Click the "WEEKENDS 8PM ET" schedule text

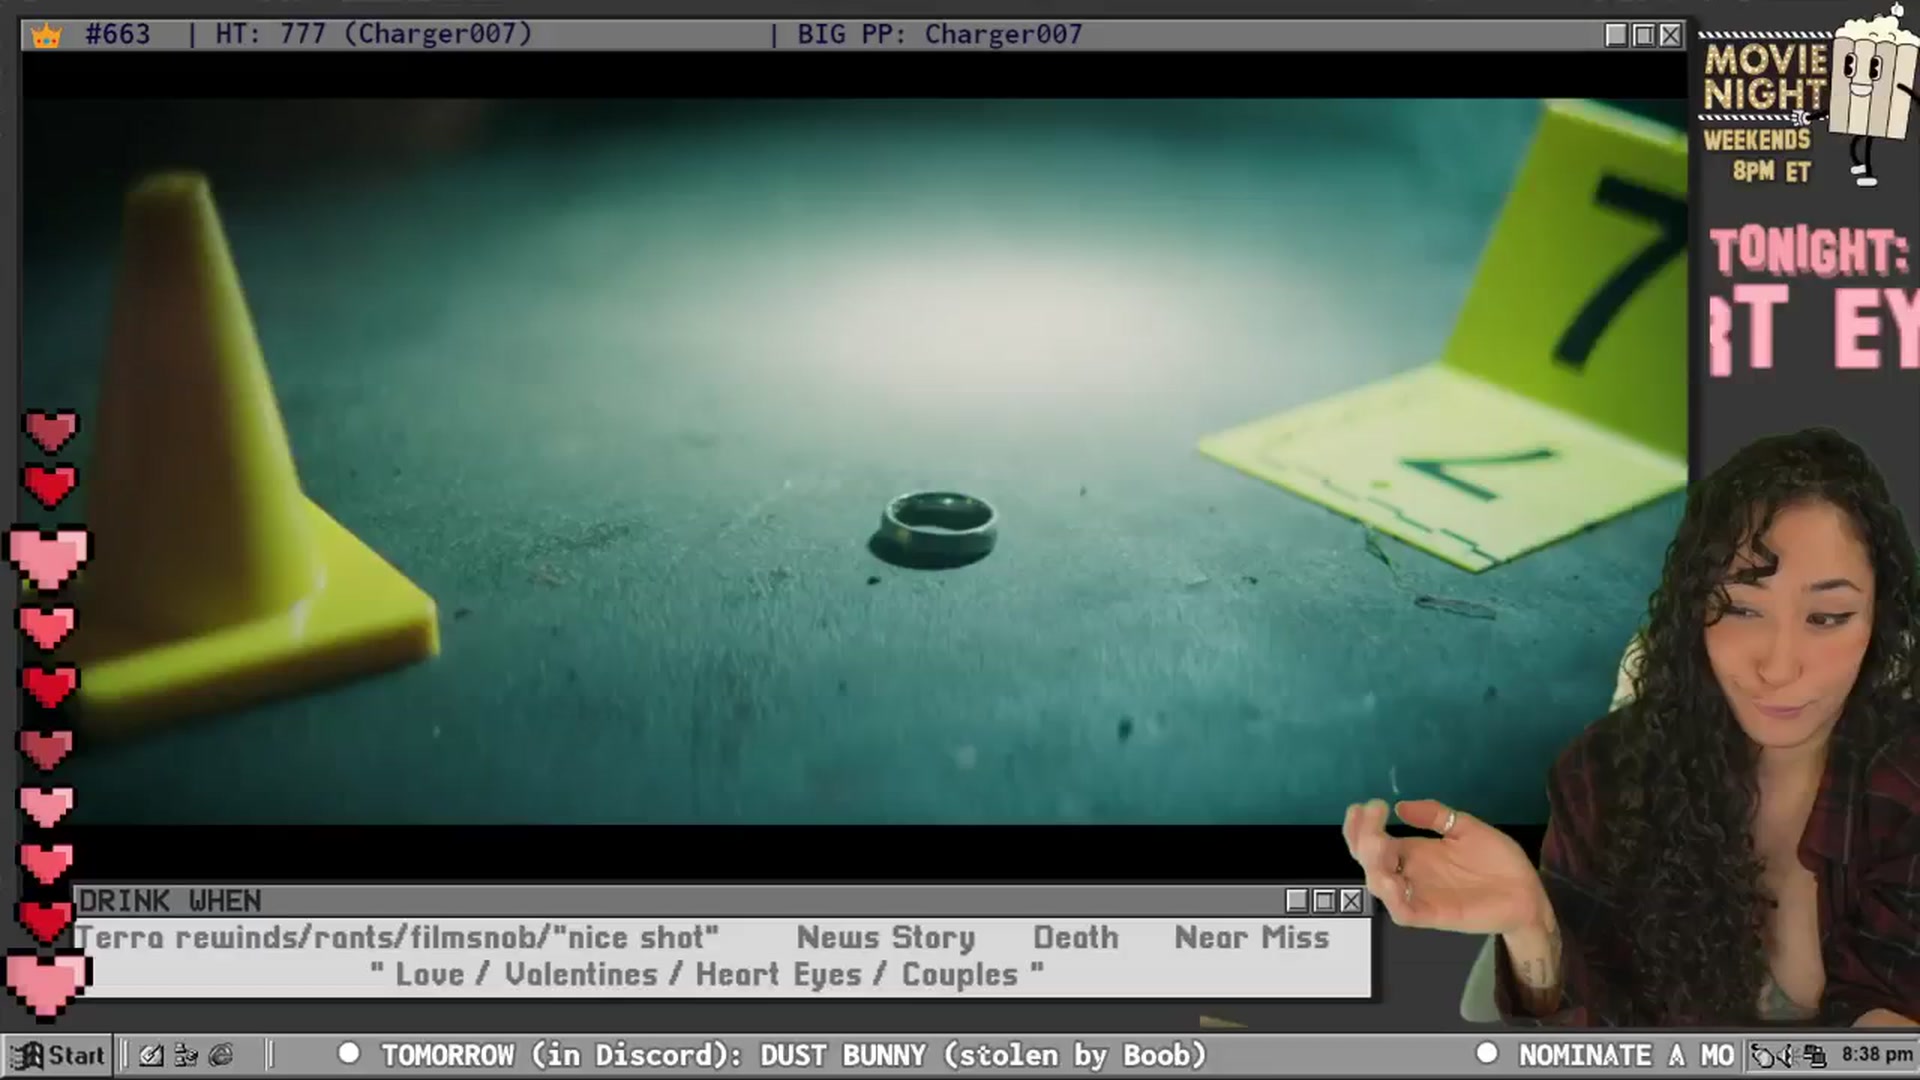point(1758,155)
